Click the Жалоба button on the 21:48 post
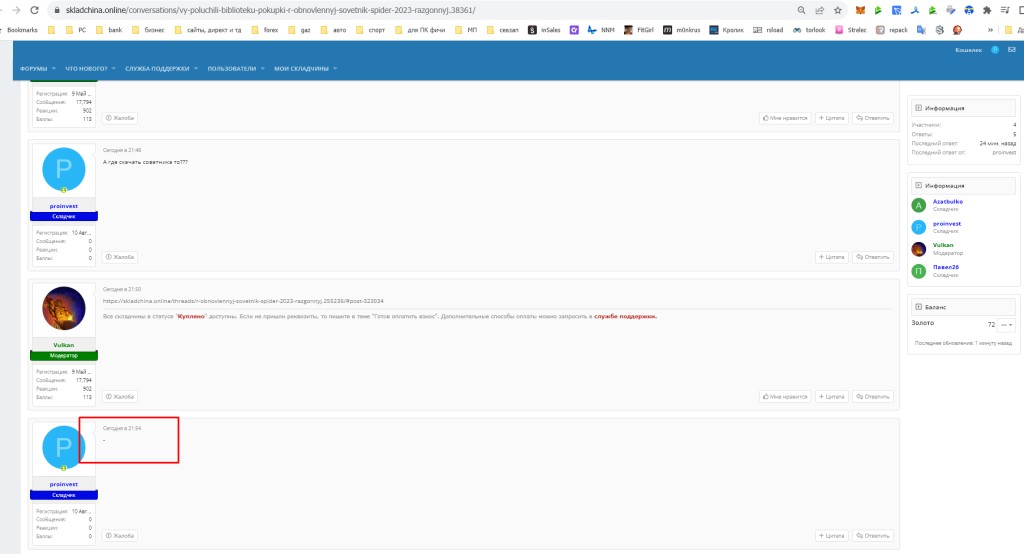Screen dimensions: 1024x554 click(x=120, y=257)
